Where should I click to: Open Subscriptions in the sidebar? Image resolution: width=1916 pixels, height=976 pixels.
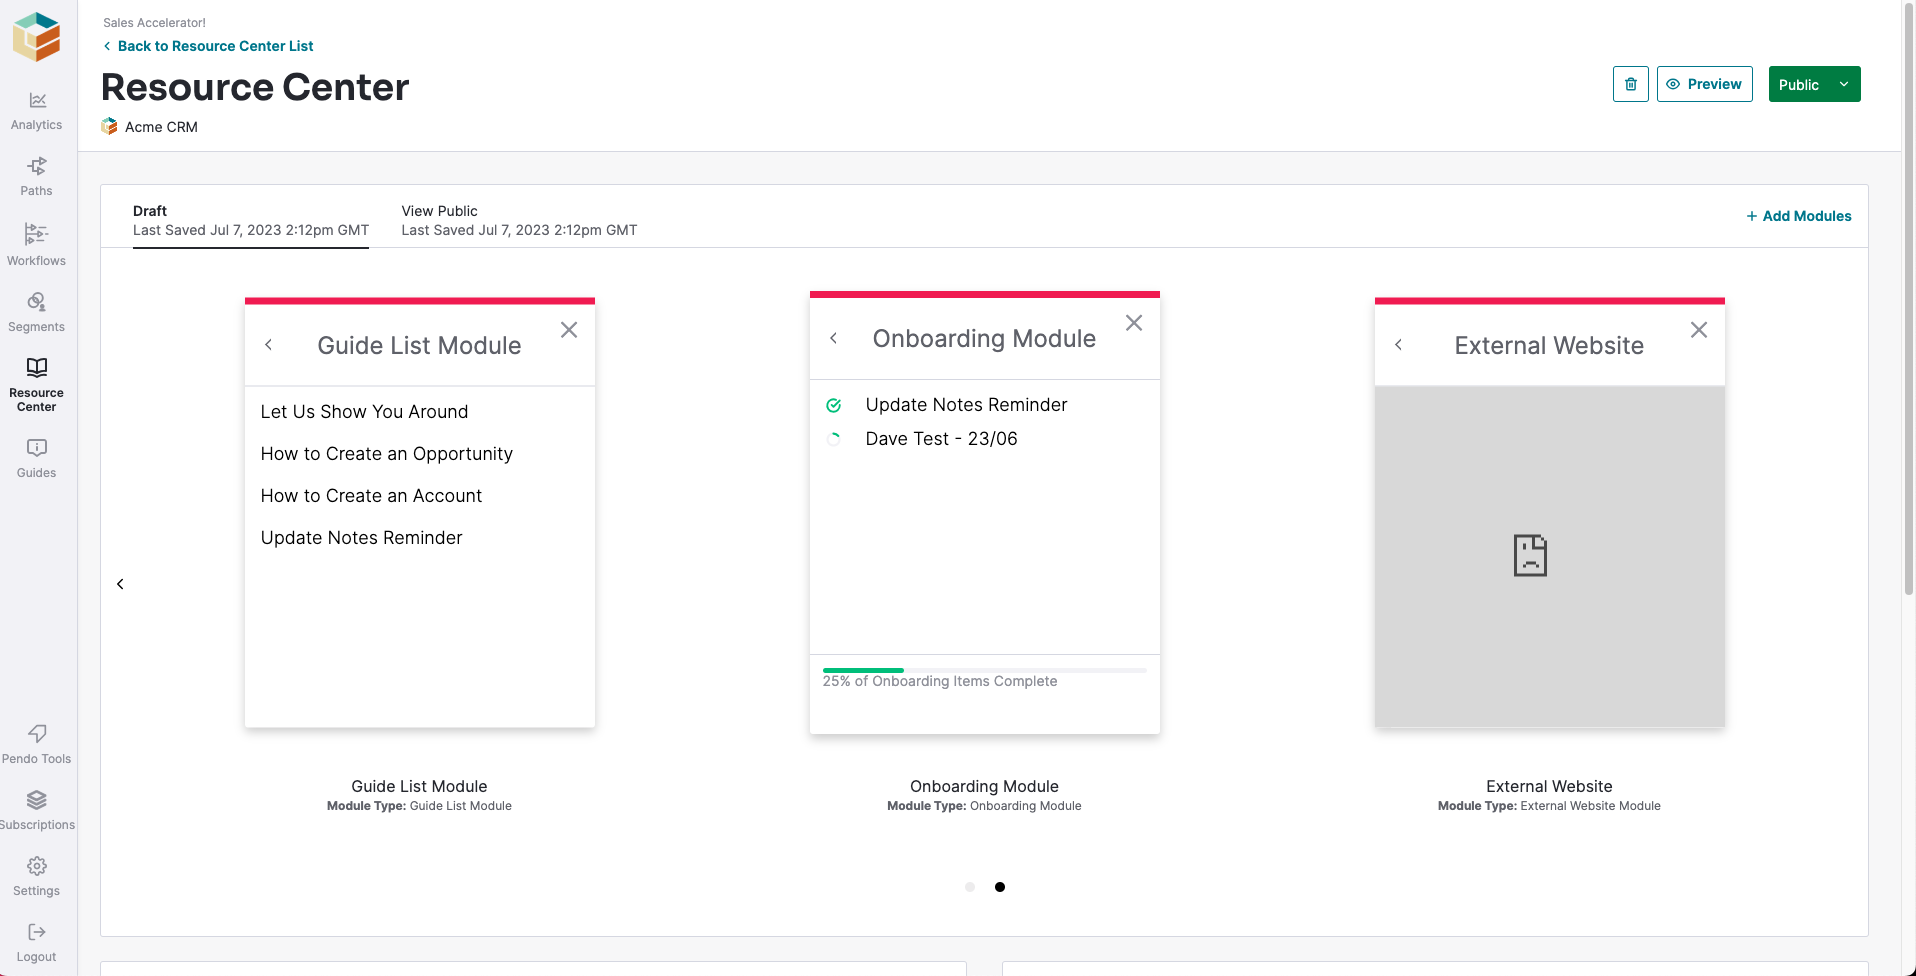coord(37,811)
